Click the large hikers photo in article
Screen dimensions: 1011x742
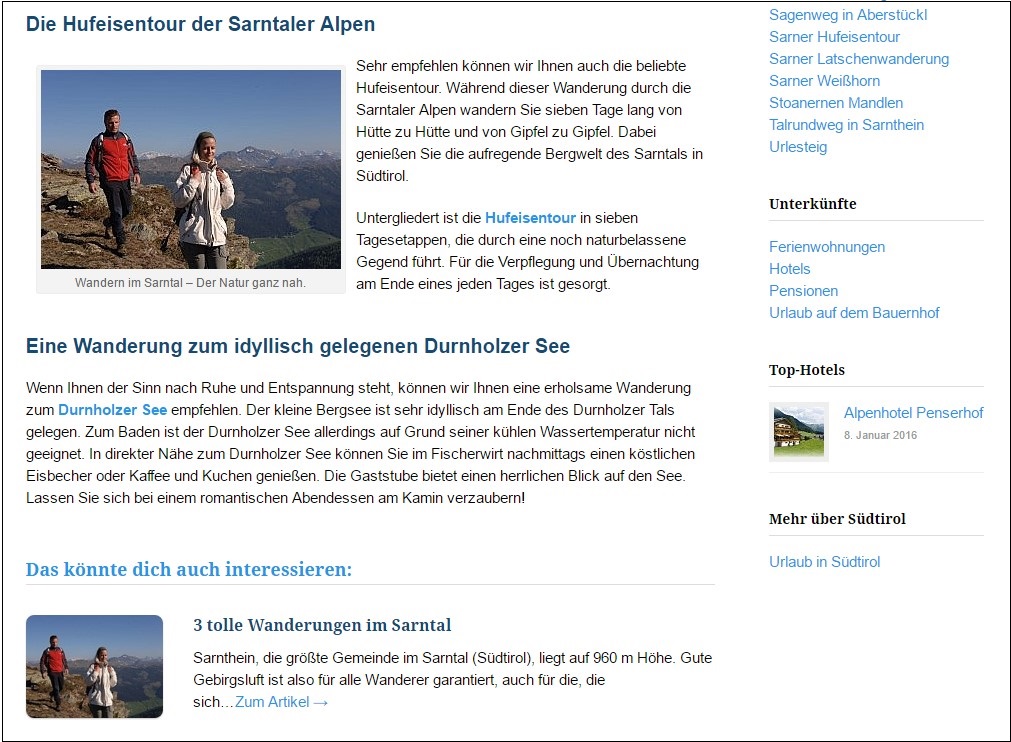(191, 170)
